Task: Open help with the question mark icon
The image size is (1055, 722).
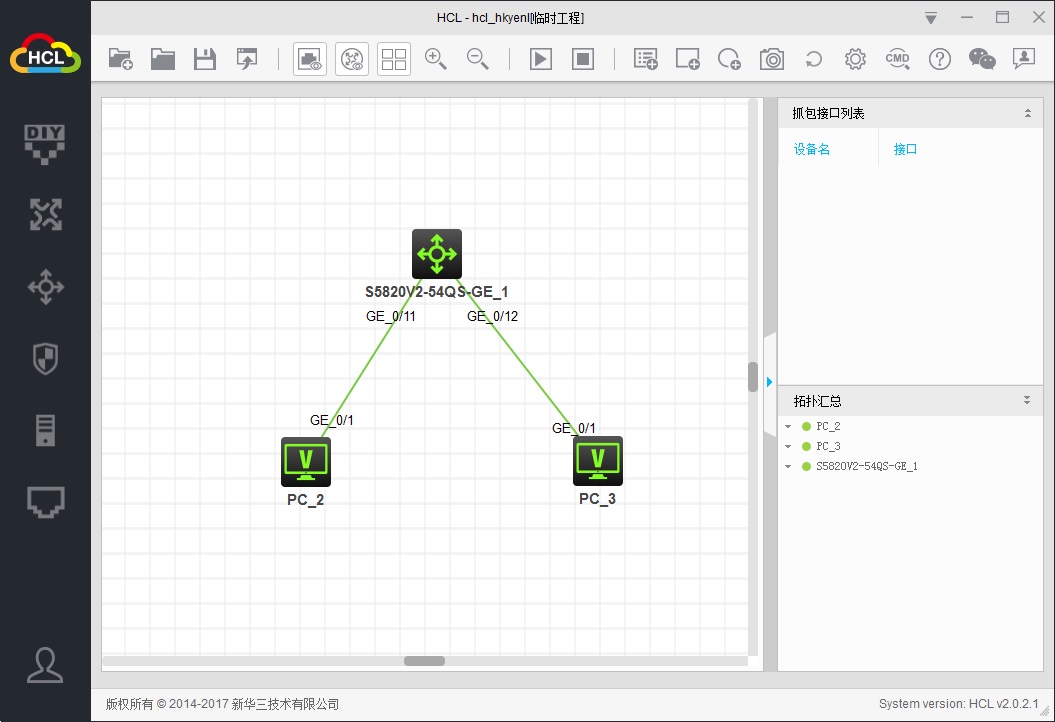Action: coord(940,59)
